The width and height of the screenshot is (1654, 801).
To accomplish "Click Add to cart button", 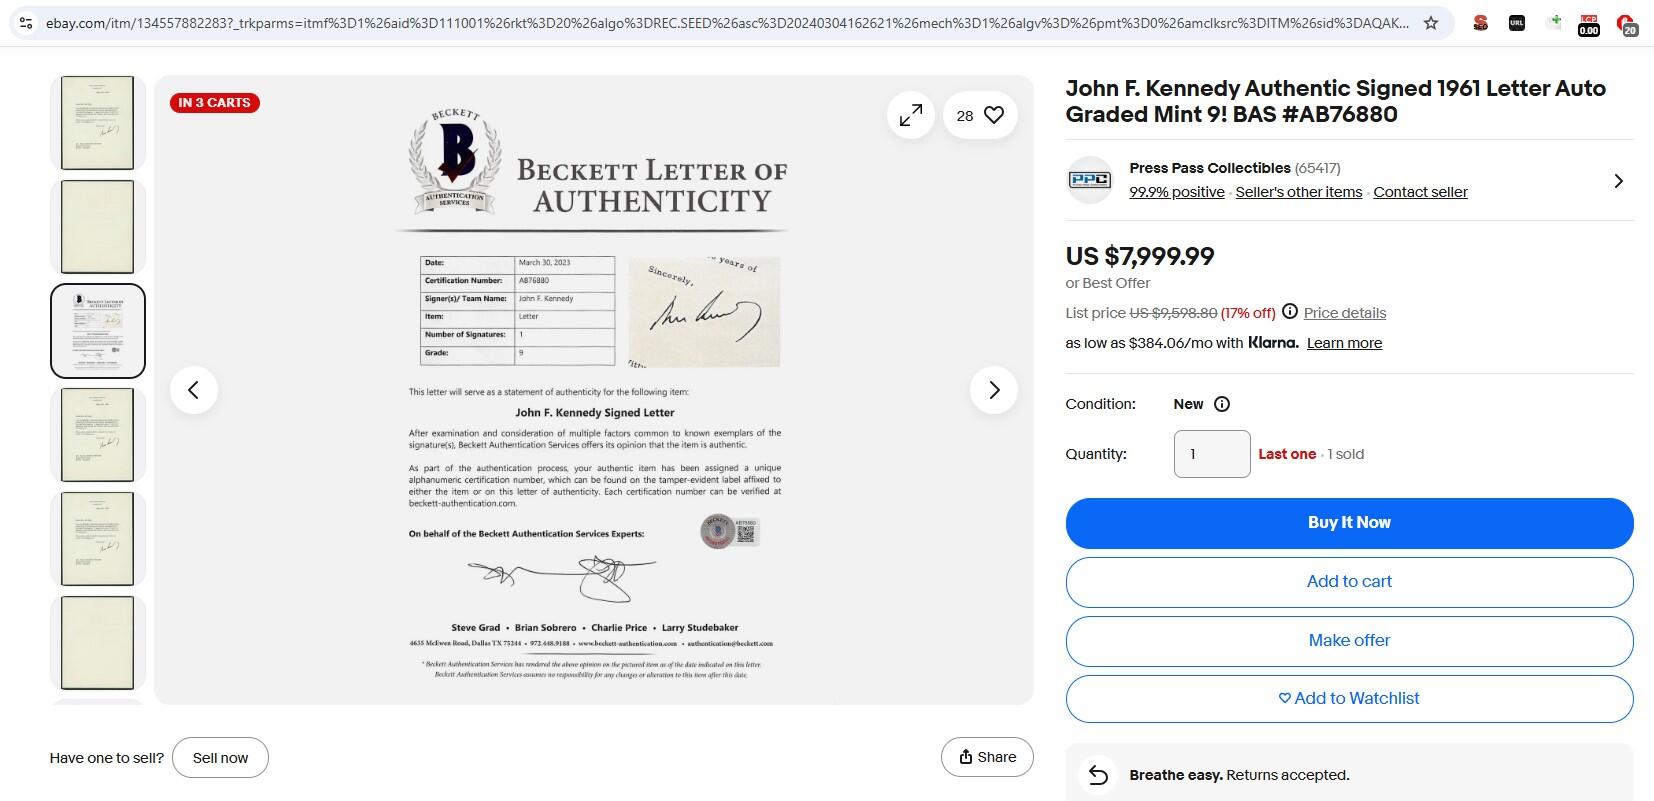I will pos(1349,582).
